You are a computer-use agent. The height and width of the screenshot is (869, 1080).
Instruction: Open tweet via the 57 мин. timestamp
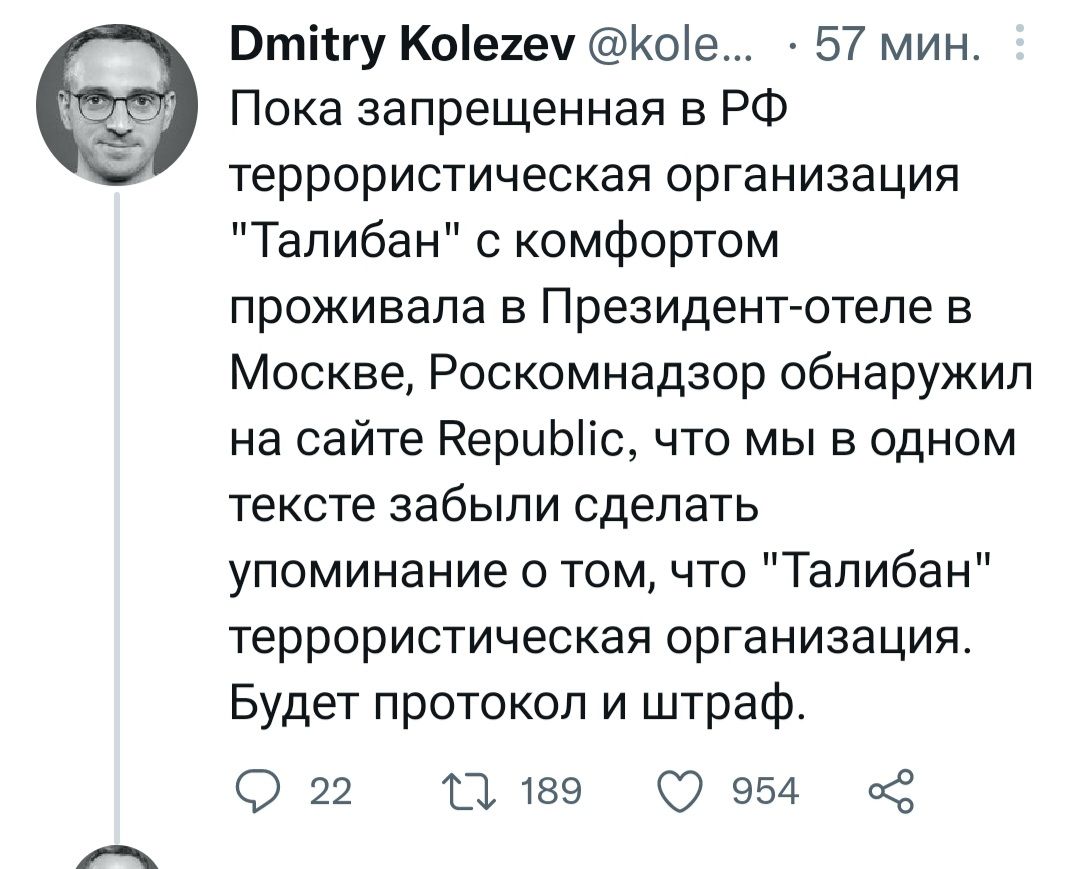click(x=895, y=45)
